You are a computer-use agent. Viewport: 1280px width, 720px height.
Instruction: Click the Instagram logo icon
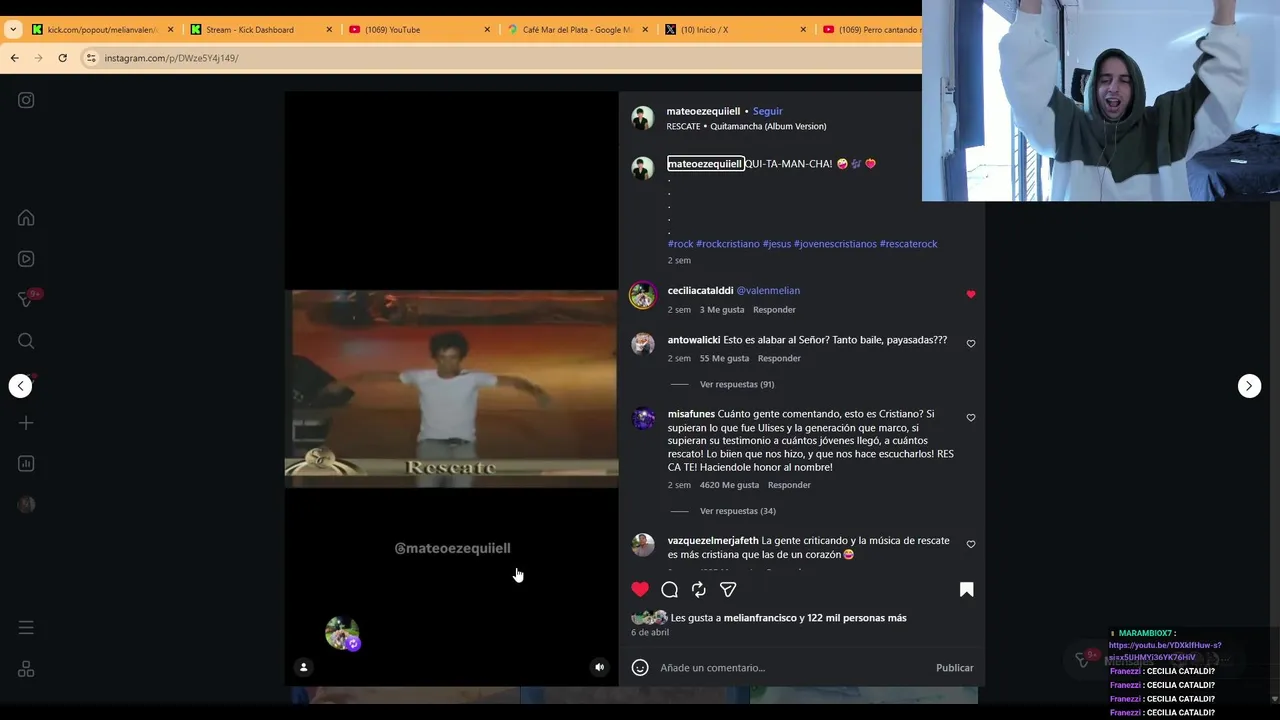26,100
